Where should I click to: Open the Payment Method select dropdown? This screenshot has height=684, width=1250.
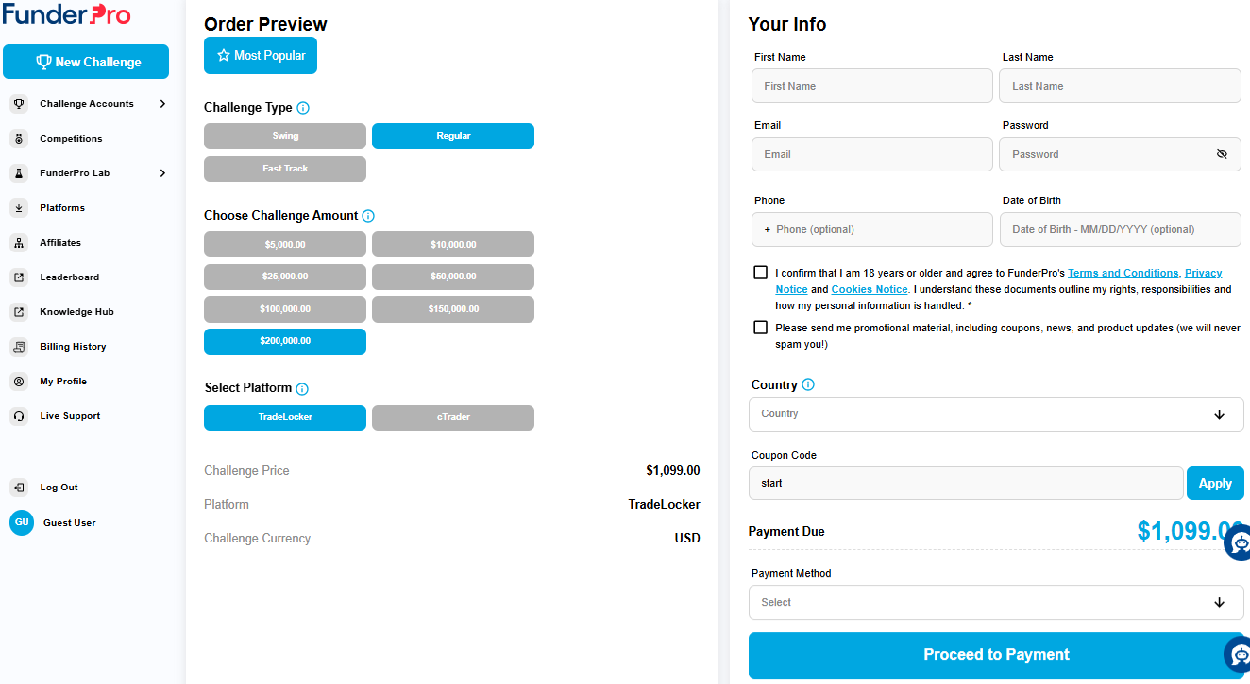point(996,602)
